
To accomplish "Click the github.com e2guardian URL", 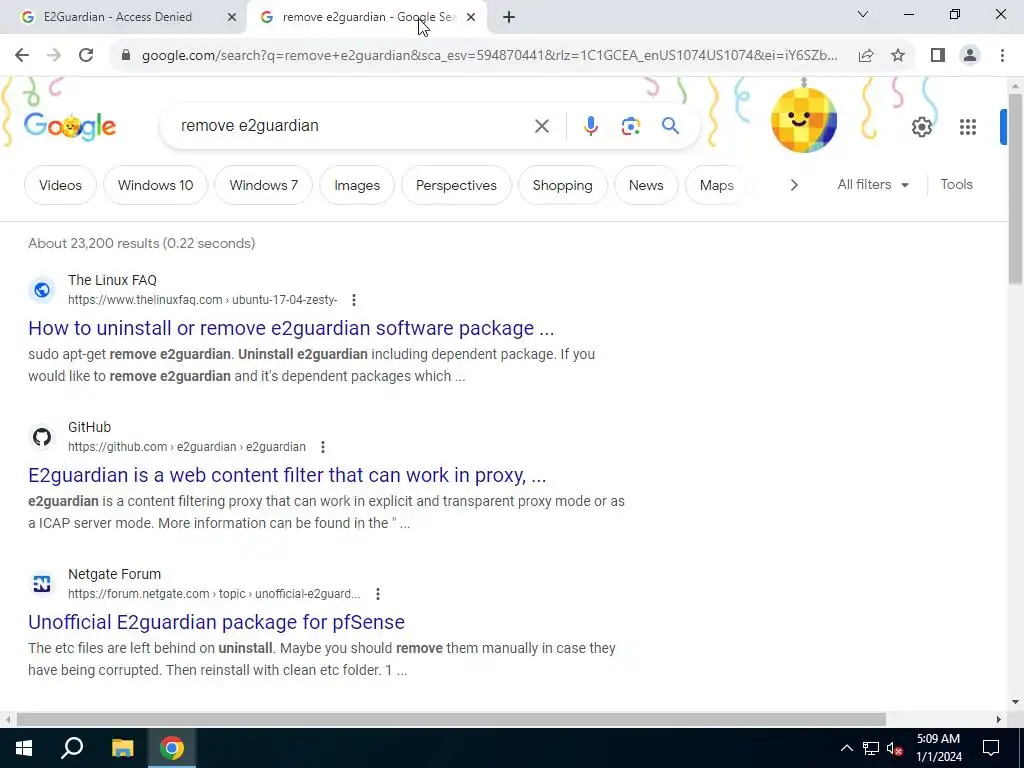I will [x=187, y=447].
